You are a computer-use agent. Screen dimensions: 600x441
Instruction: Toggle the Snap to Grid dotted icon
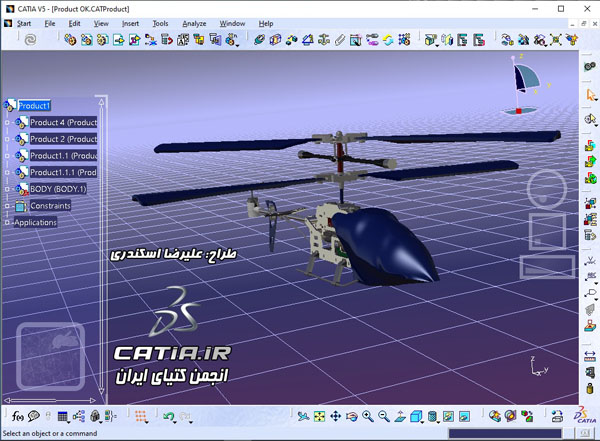141,416
